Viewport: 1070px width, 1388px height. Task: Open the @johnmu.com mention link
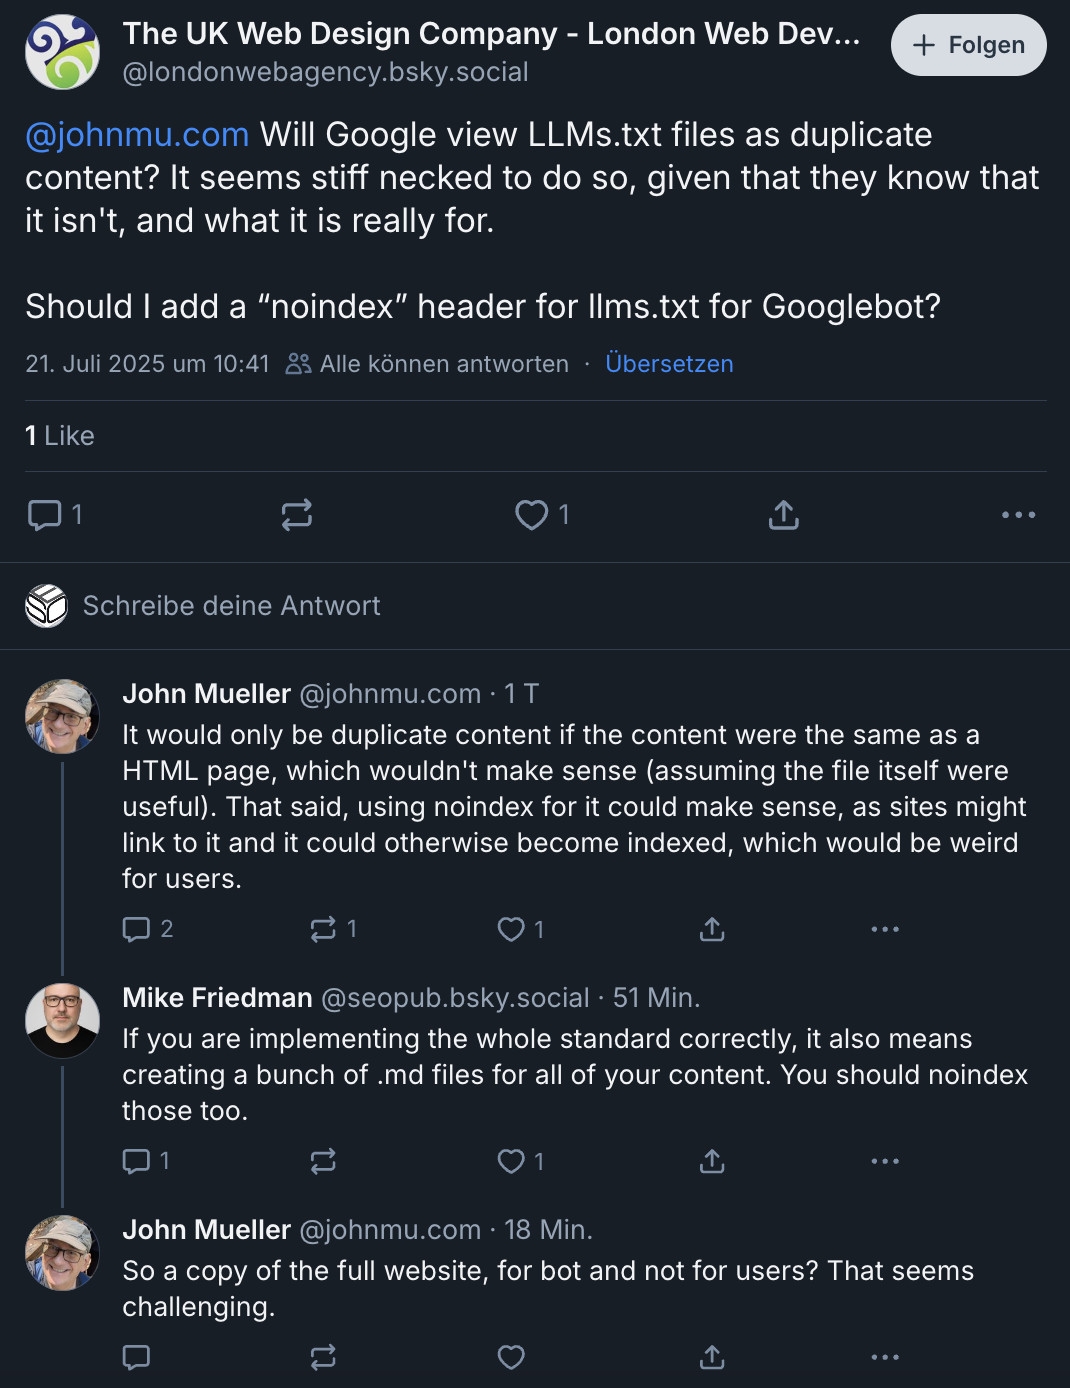(x=137, y=134)
